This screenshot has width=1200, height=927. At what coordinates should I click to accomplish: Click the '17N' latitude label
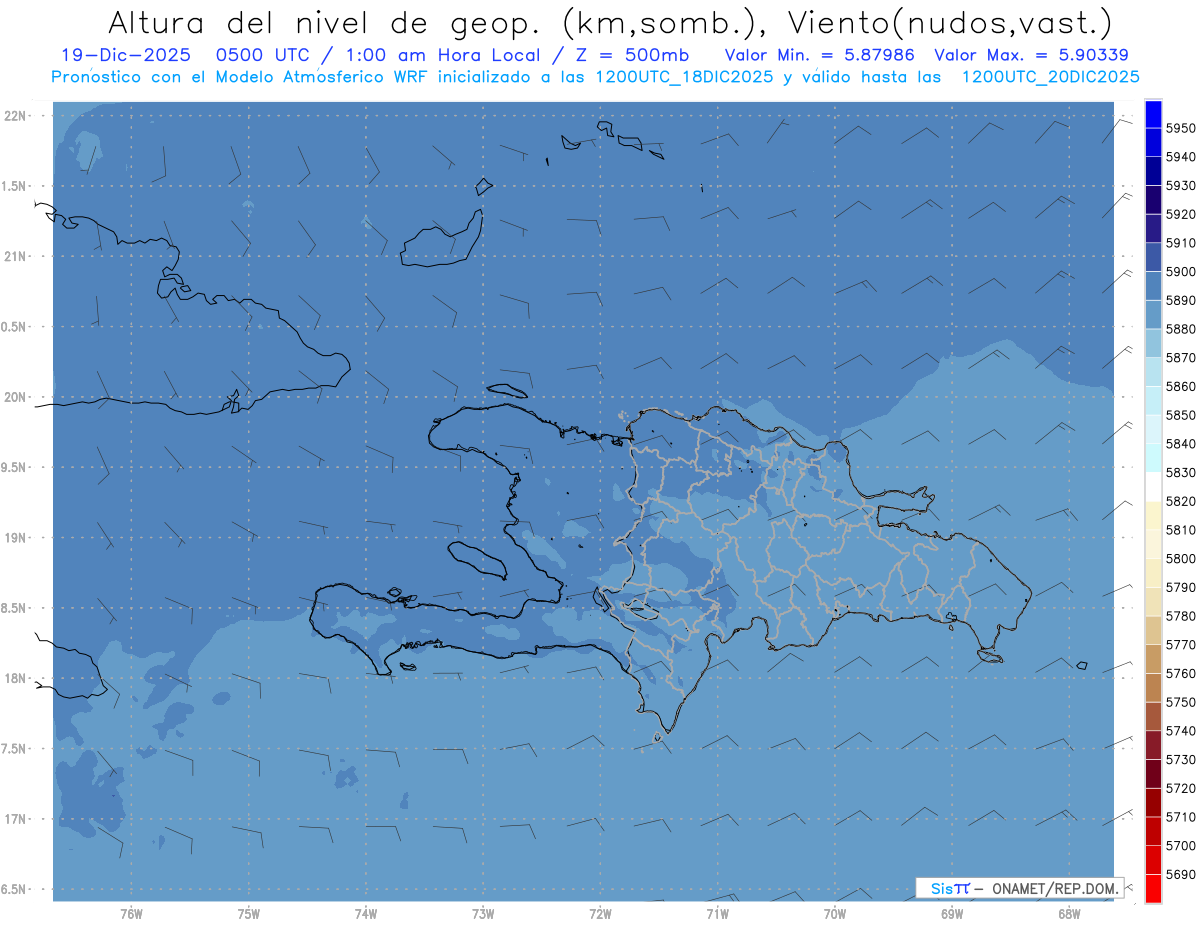(15, 819)
